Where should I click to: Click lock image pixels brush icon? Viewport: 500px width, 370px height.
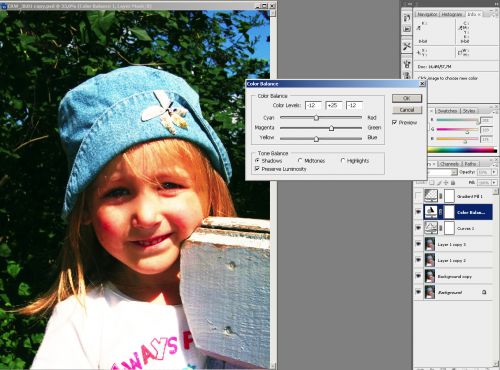pos(439,183)
